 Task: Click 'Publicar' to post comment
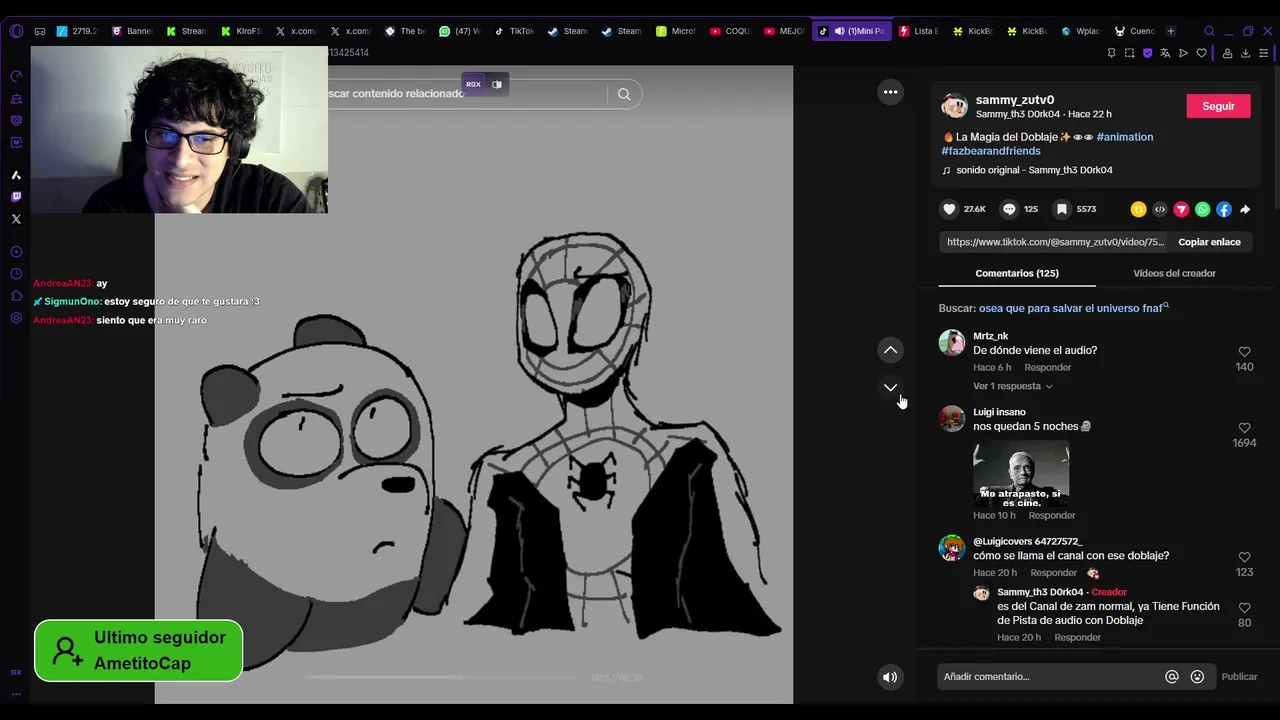pos(1239,677)
